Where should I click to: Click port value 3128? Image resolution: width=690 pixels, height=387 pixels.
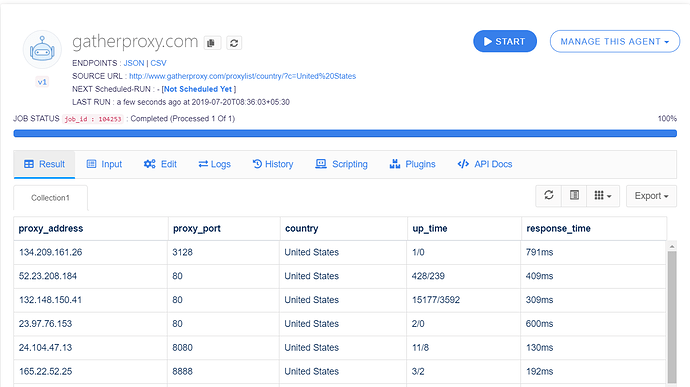click(183, 252)
